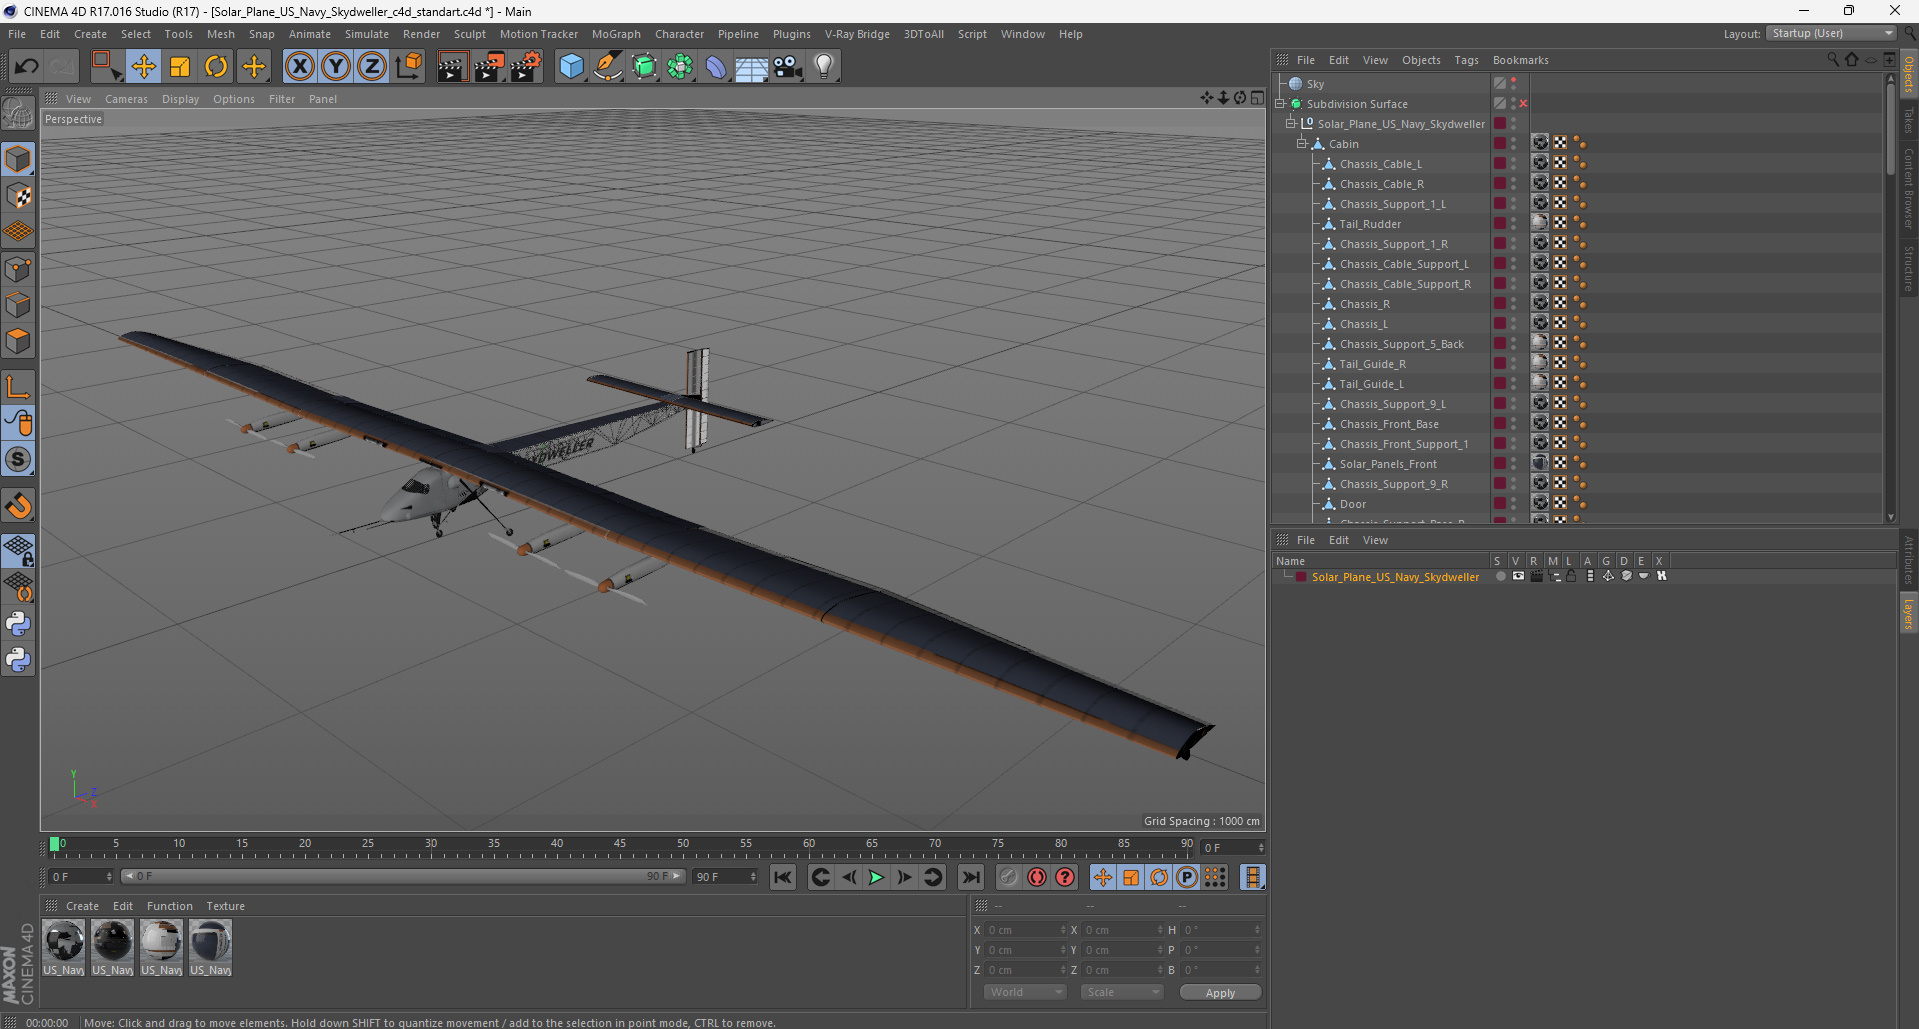Click the Floor environment icon
Viewport: 1919px width, 1029px height.
751,67
